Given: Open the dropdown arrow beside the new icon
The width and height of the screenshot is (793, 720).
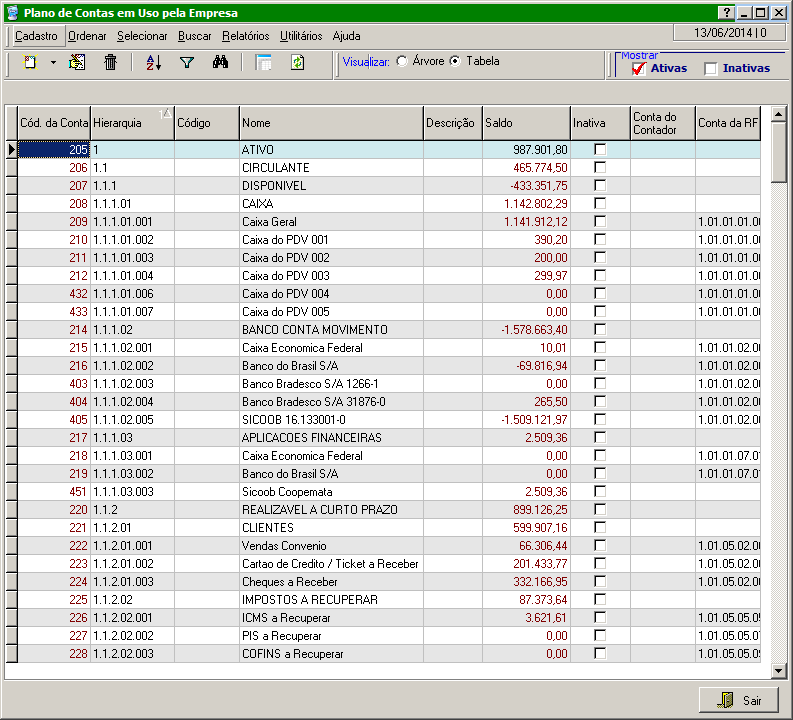Looking at the screenshot, I should (53, 63).
